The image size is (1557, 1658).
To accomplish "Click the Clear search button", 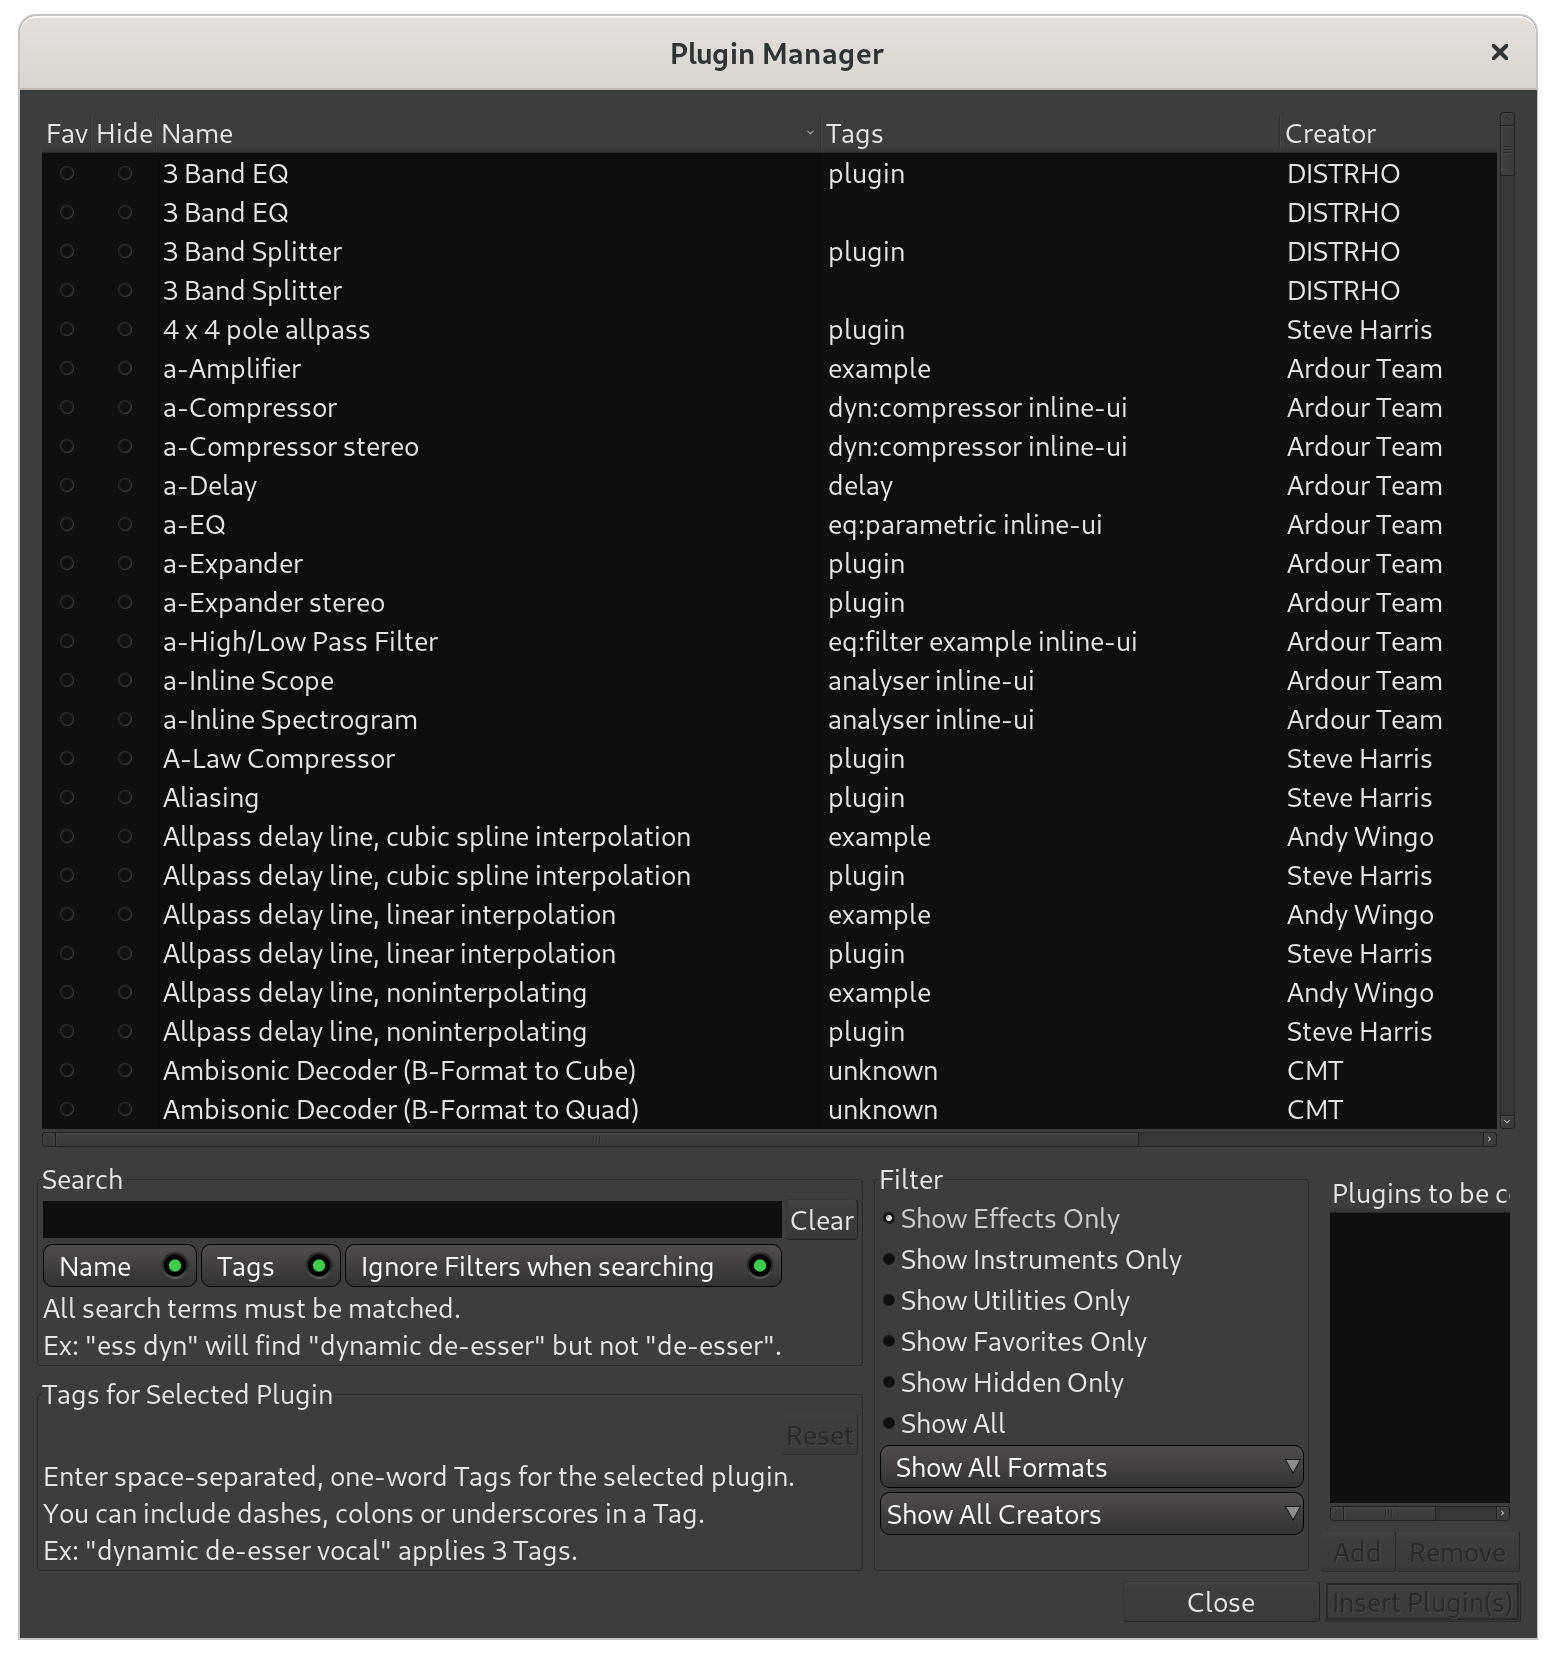I will click(821, 1221).
